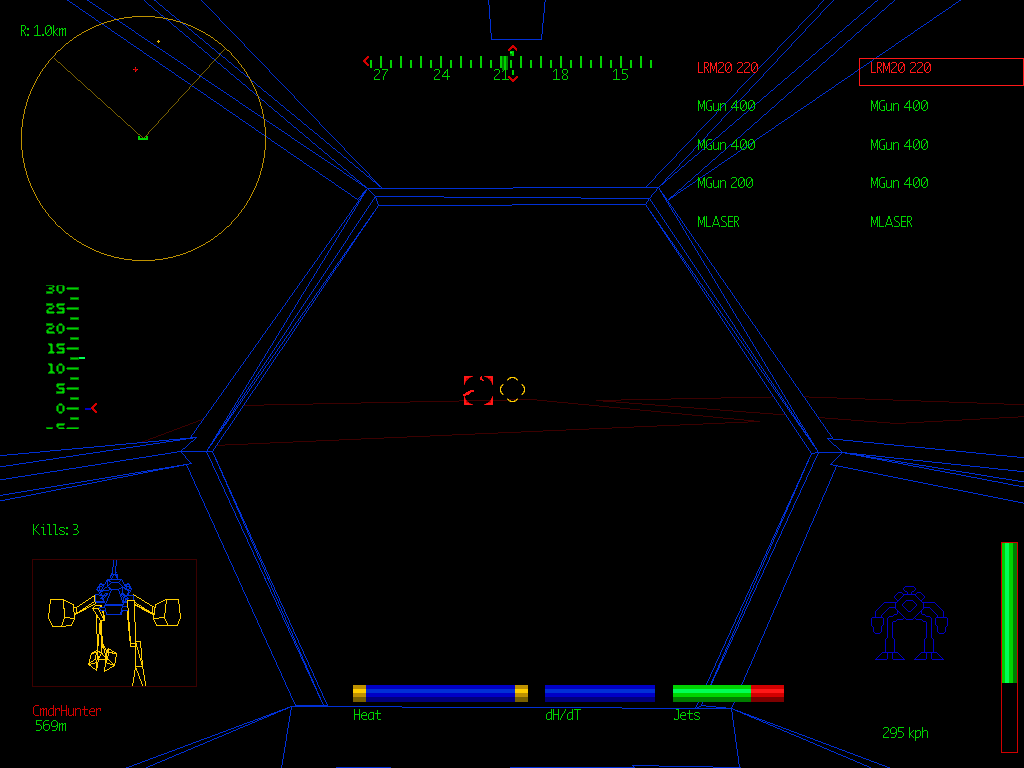The height and width of the screenshot is (768, 1024).
Task: Click the red pitch indicator on ladder
Action: click(x=93, y=408)
